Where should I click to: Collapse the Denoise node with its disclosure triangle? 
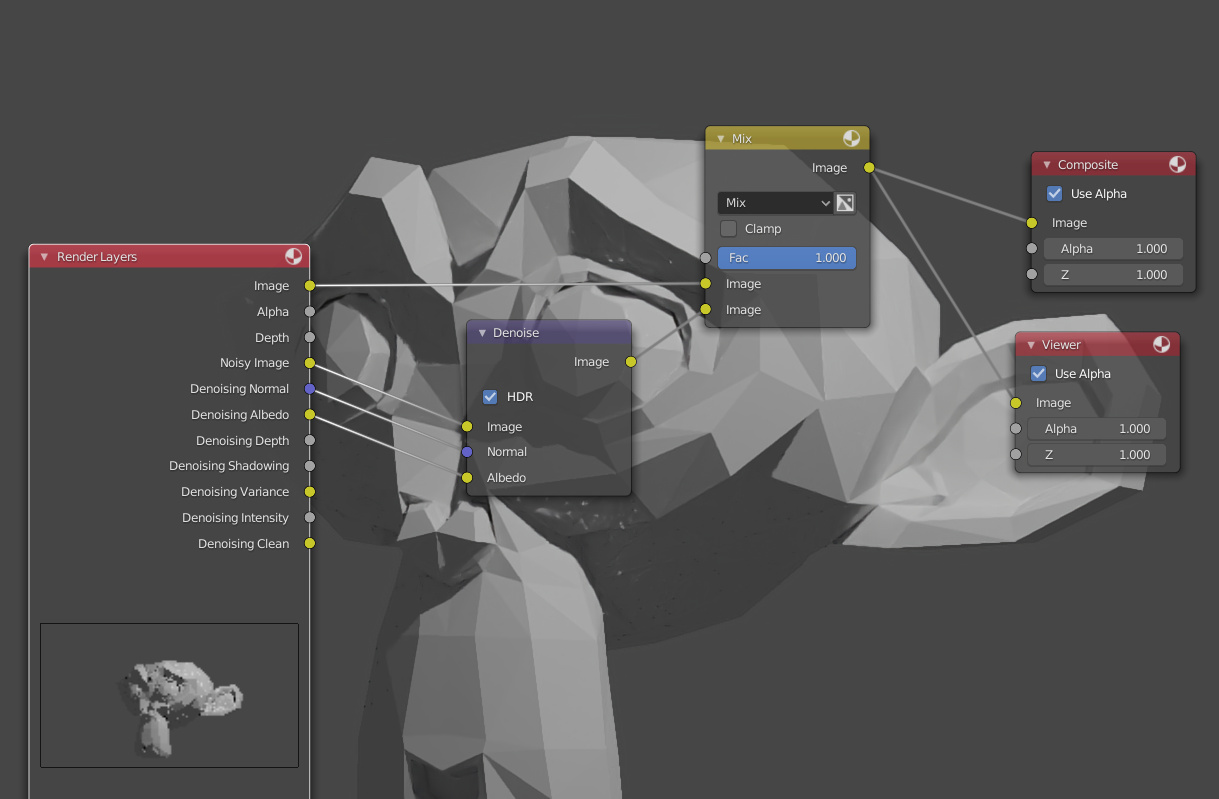coord(481,332)
